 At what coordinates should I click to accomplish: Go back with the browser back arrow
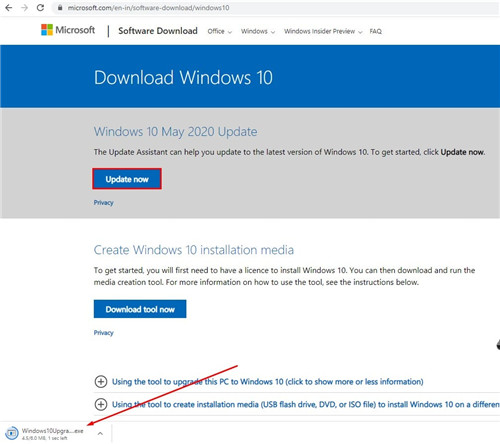tap(9, 8)
